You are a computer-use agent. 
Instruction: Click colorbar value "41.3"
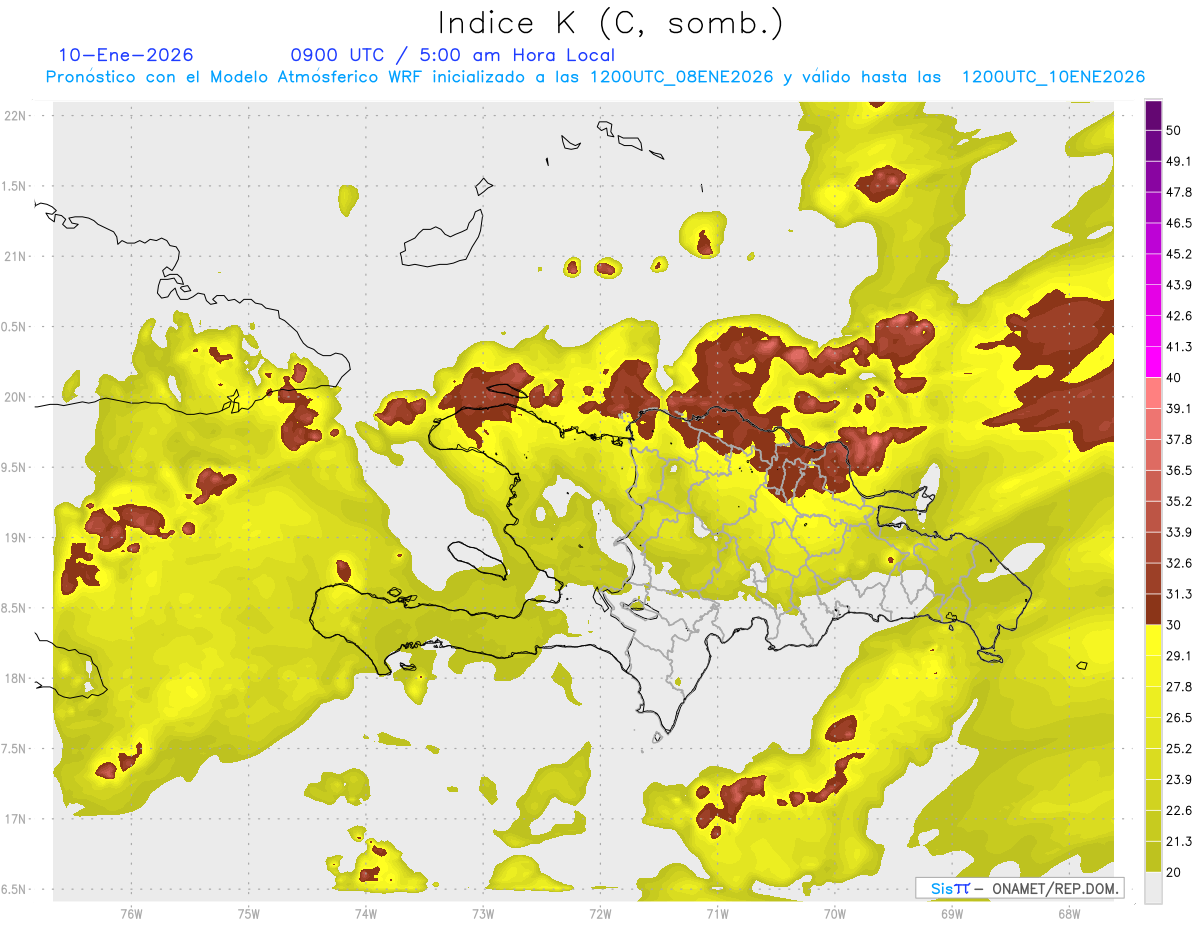pos(1179,347)
